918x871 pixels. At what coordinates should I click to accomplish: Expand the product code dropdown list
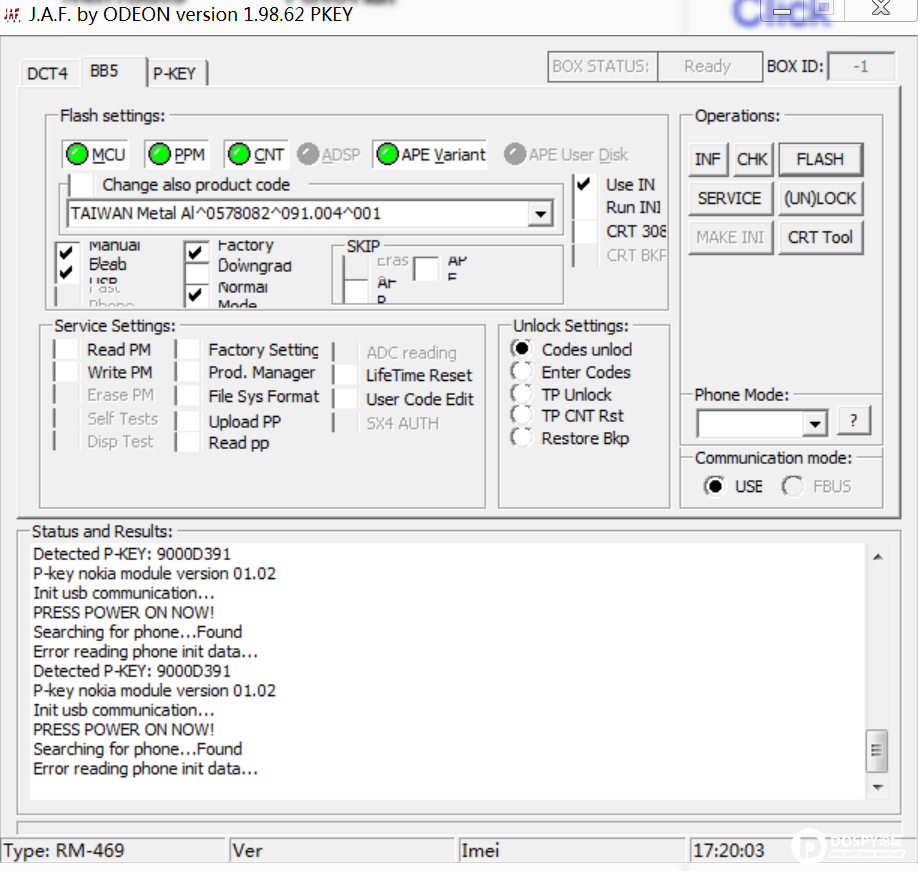point(540,214)
